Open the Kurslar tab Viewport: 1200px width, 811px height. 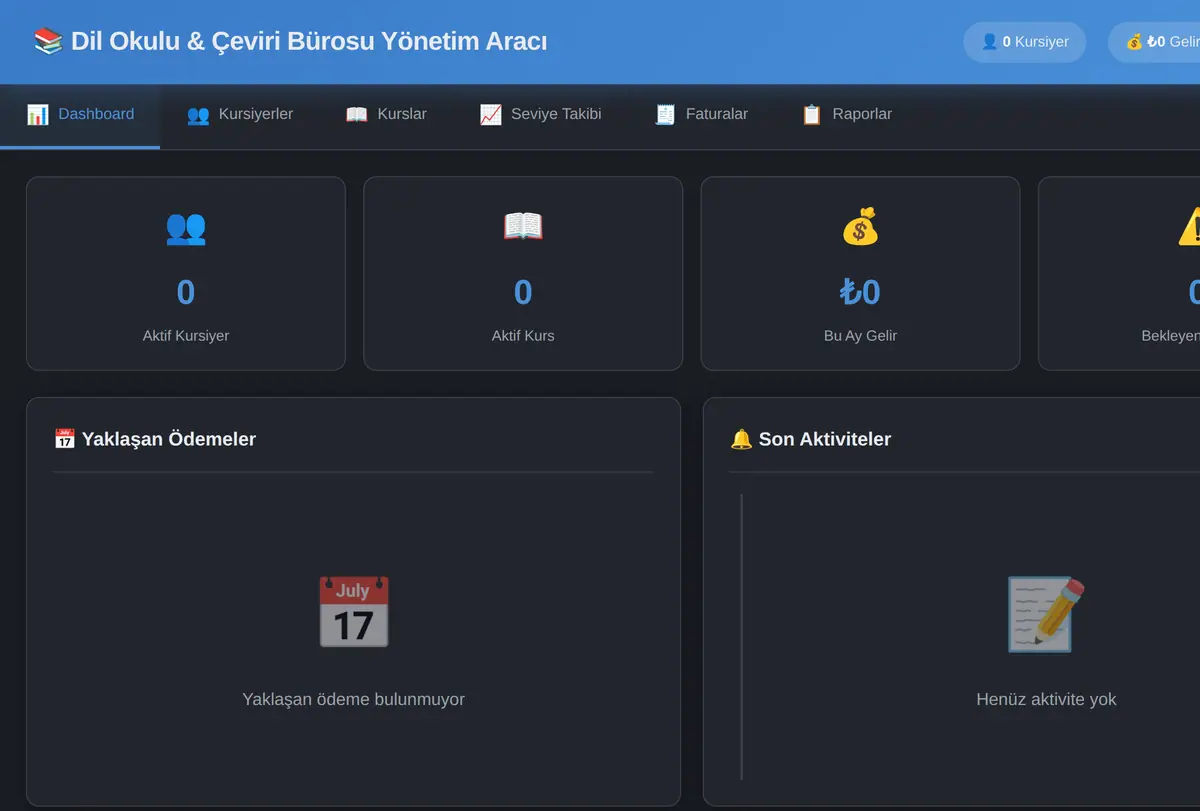[386, 115]
